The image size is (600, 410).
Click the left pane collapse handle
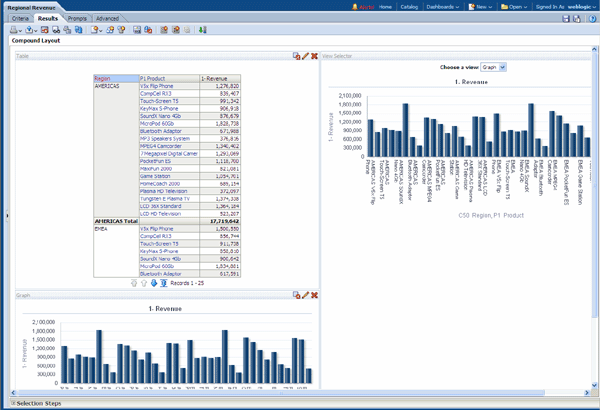[7, 216]
